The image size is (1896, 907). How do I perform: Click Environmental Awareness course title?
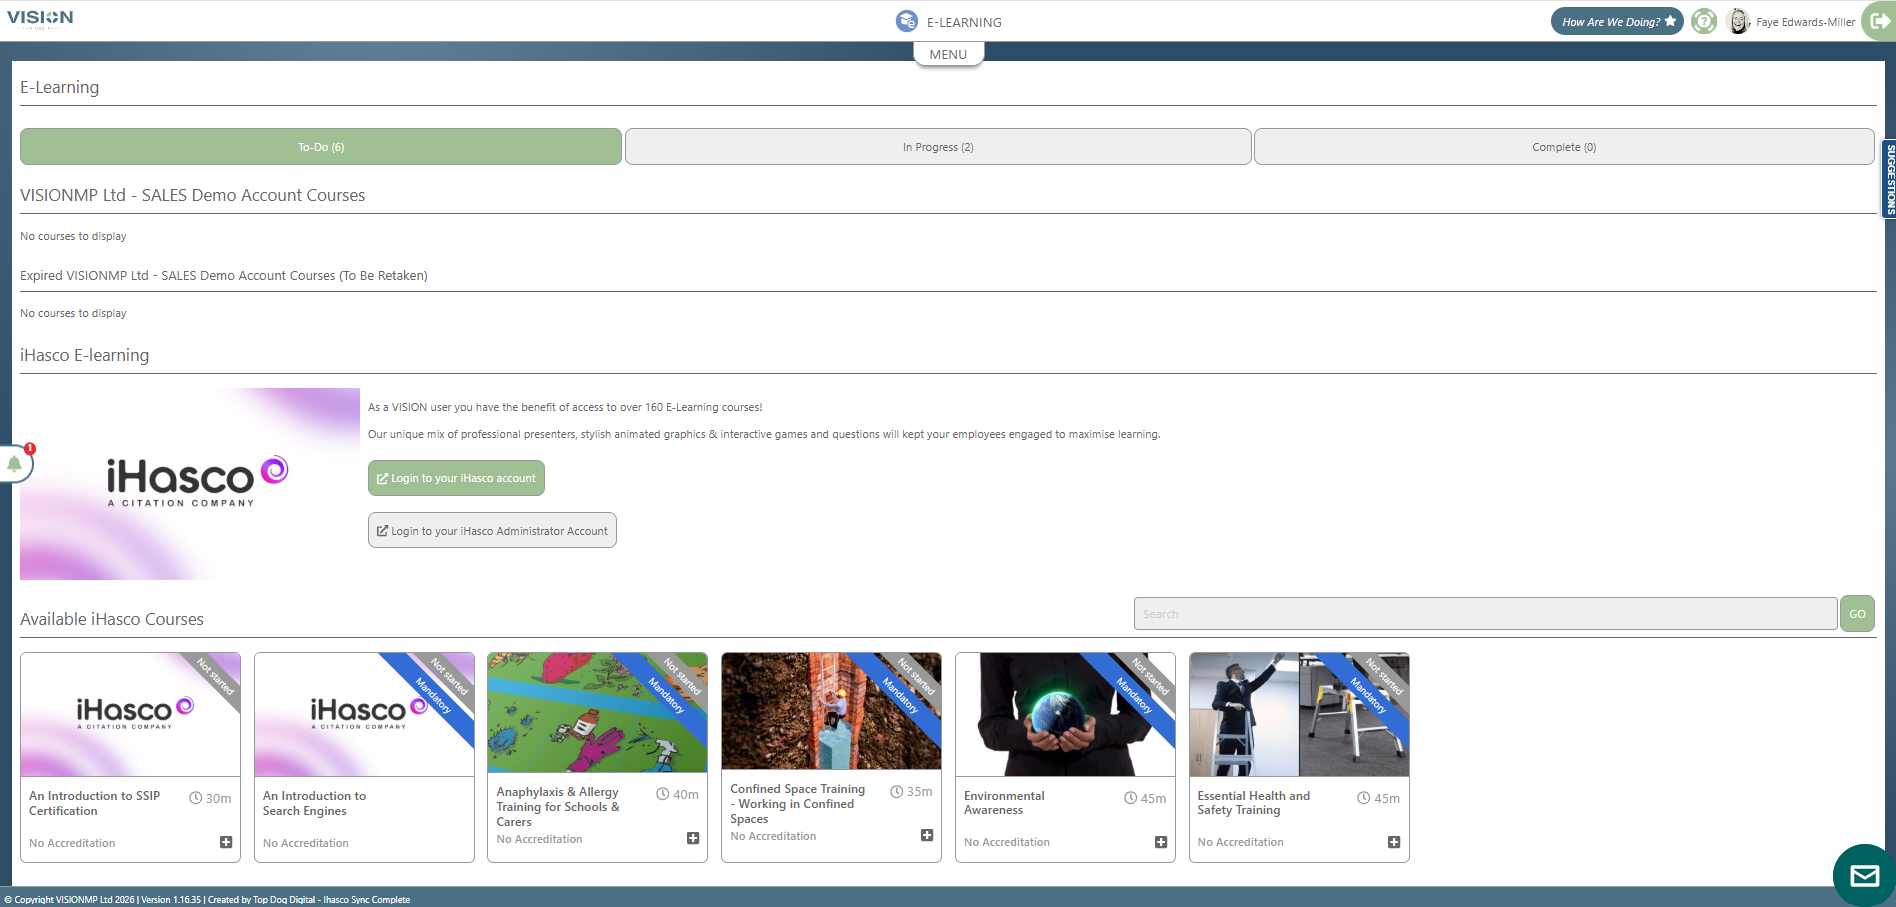coord(1004,803)
